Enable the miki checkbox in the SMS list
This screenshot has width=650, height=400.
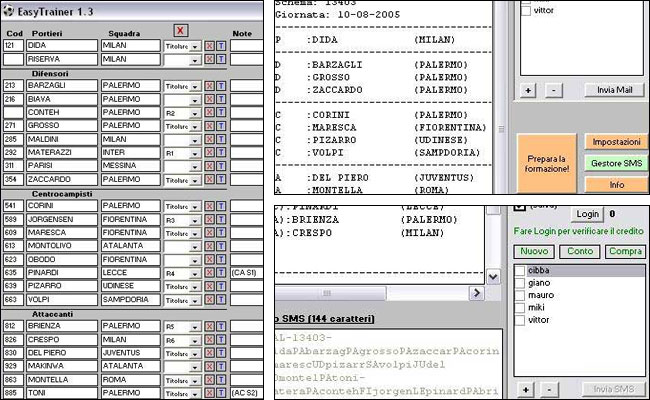[519, 309]
